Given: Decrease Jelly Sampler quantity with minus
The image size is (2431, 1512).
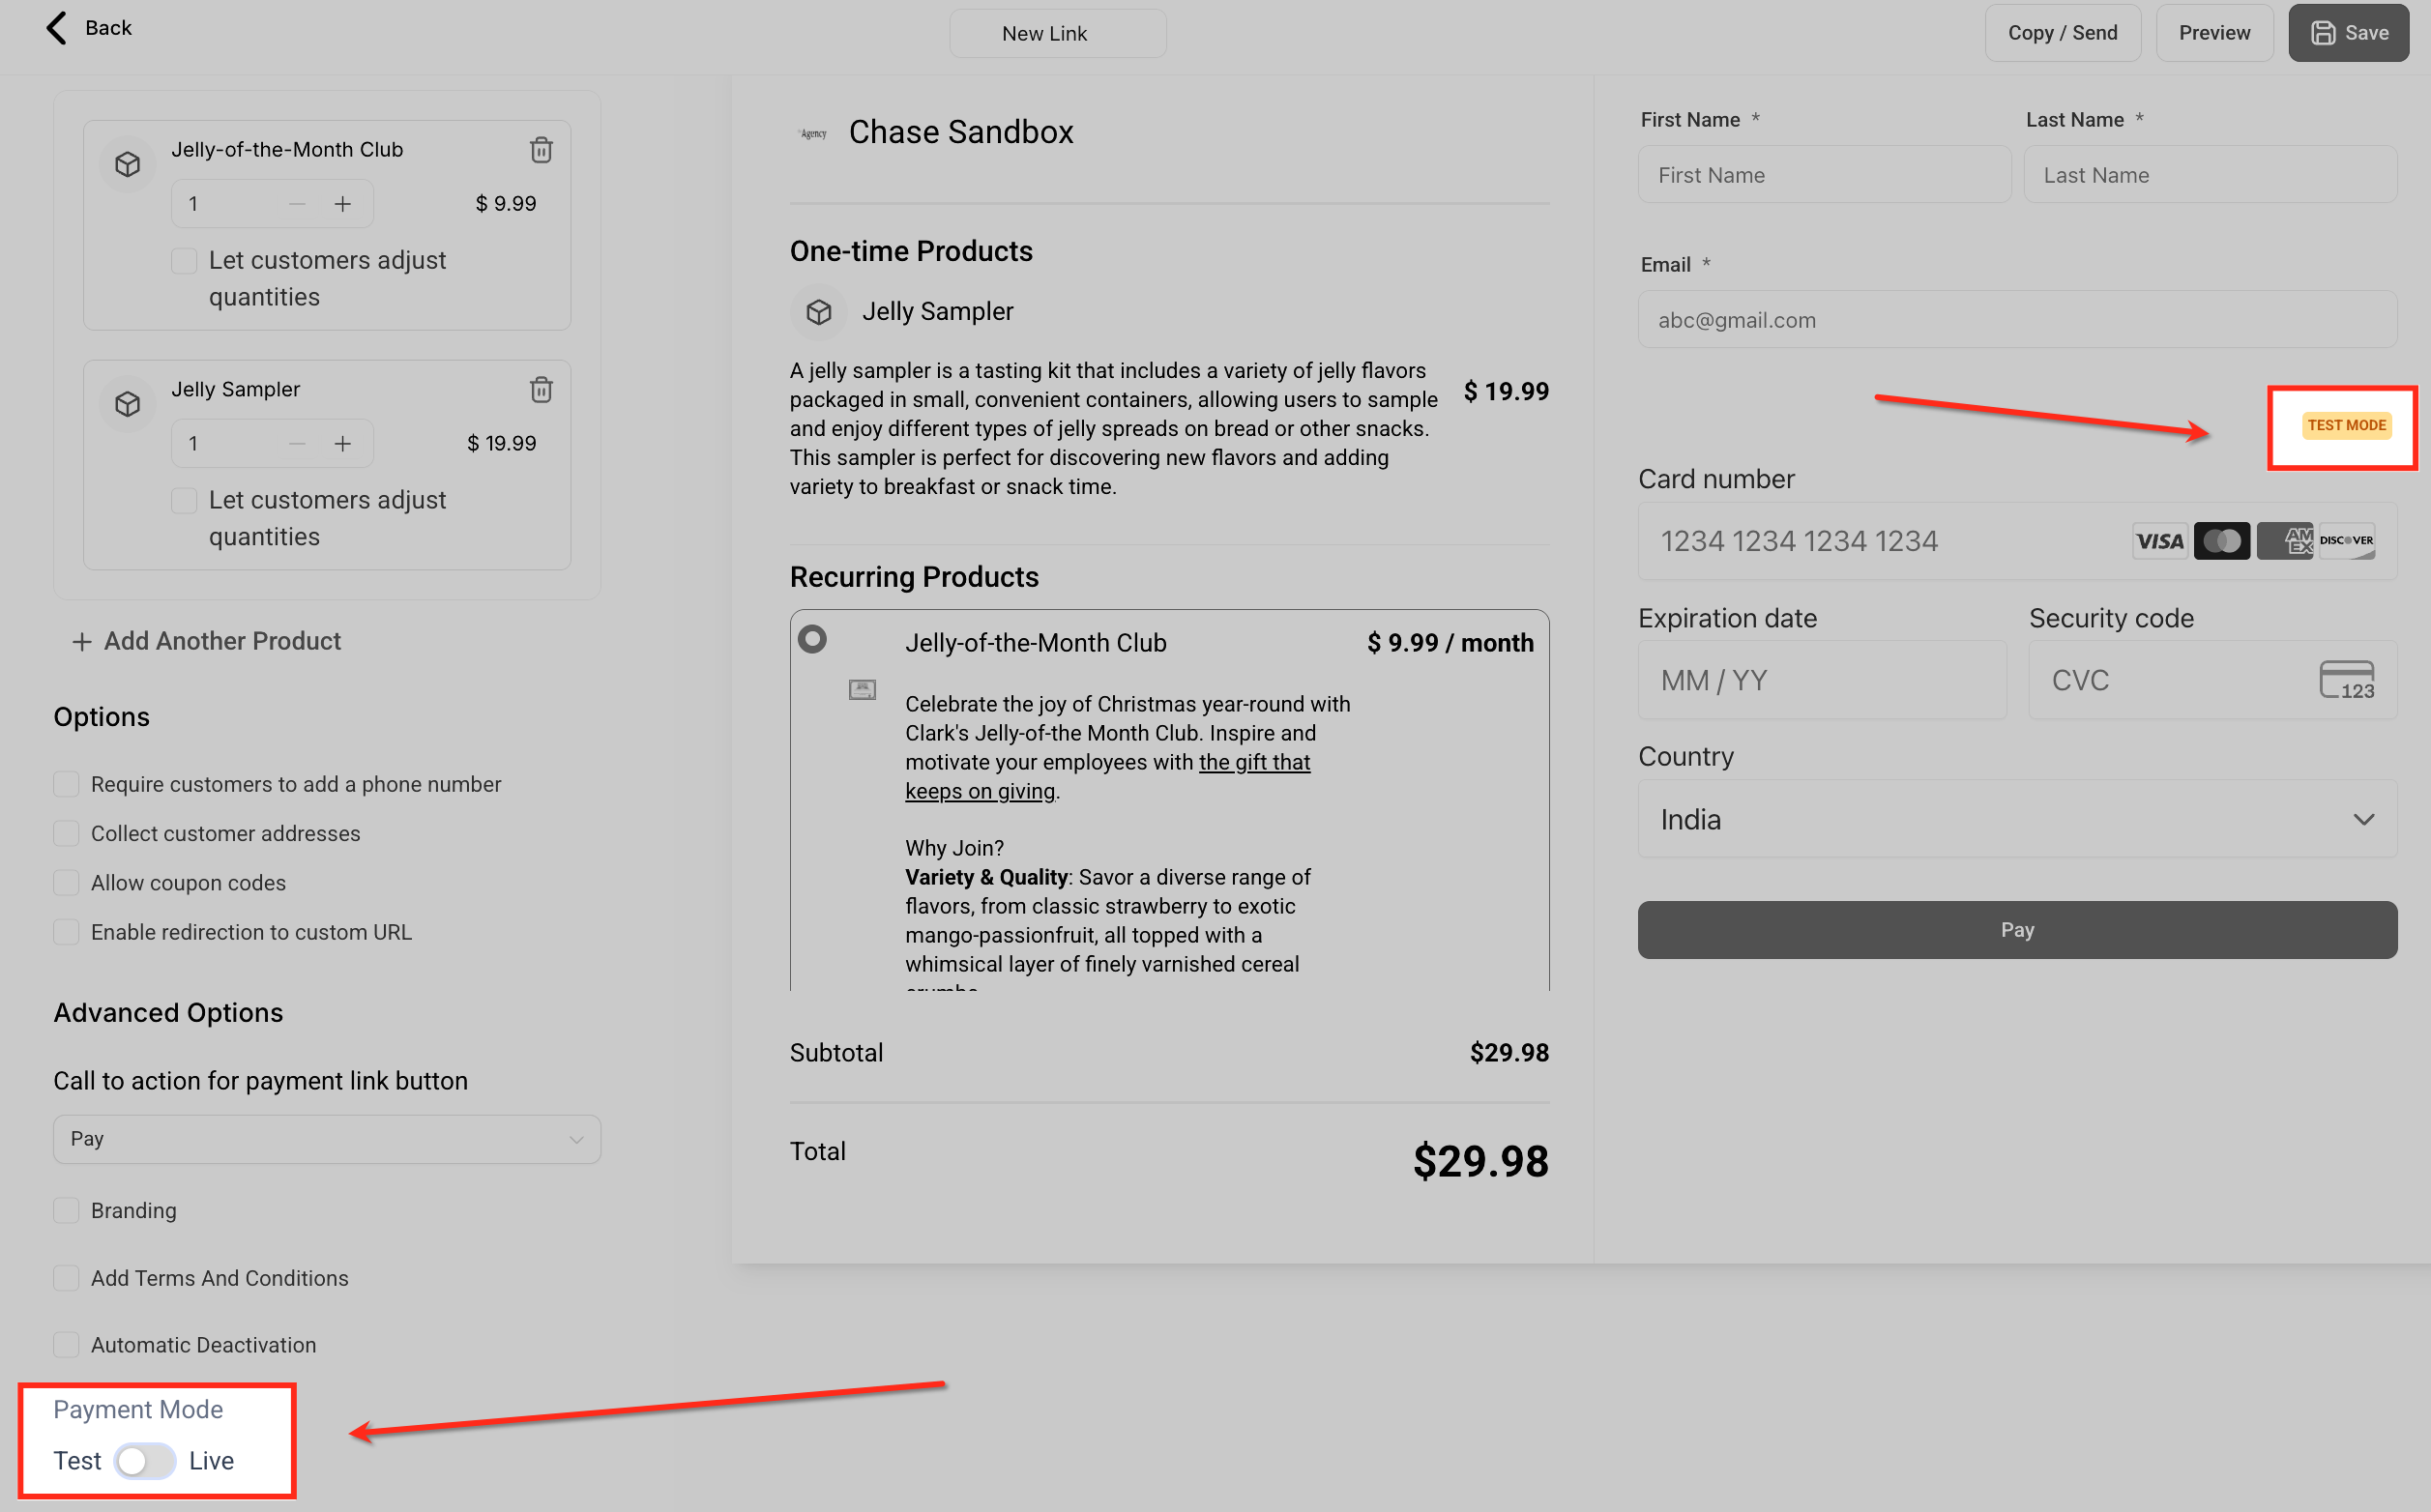Looking at the screenshot, I should point(297,444).
